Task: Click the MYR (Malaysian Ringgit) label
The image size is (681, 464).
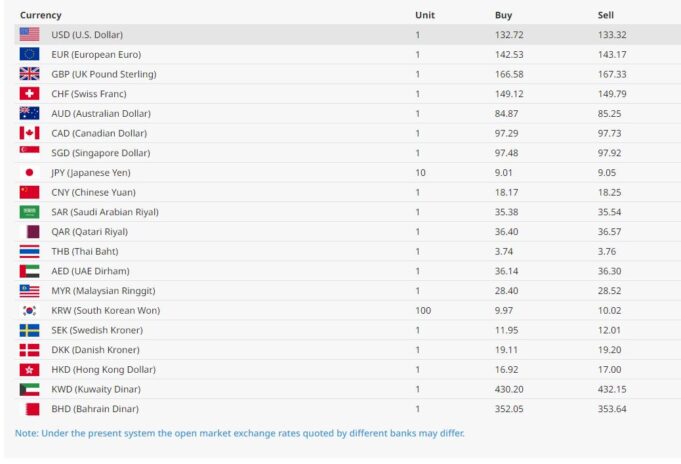Action: 103,291
